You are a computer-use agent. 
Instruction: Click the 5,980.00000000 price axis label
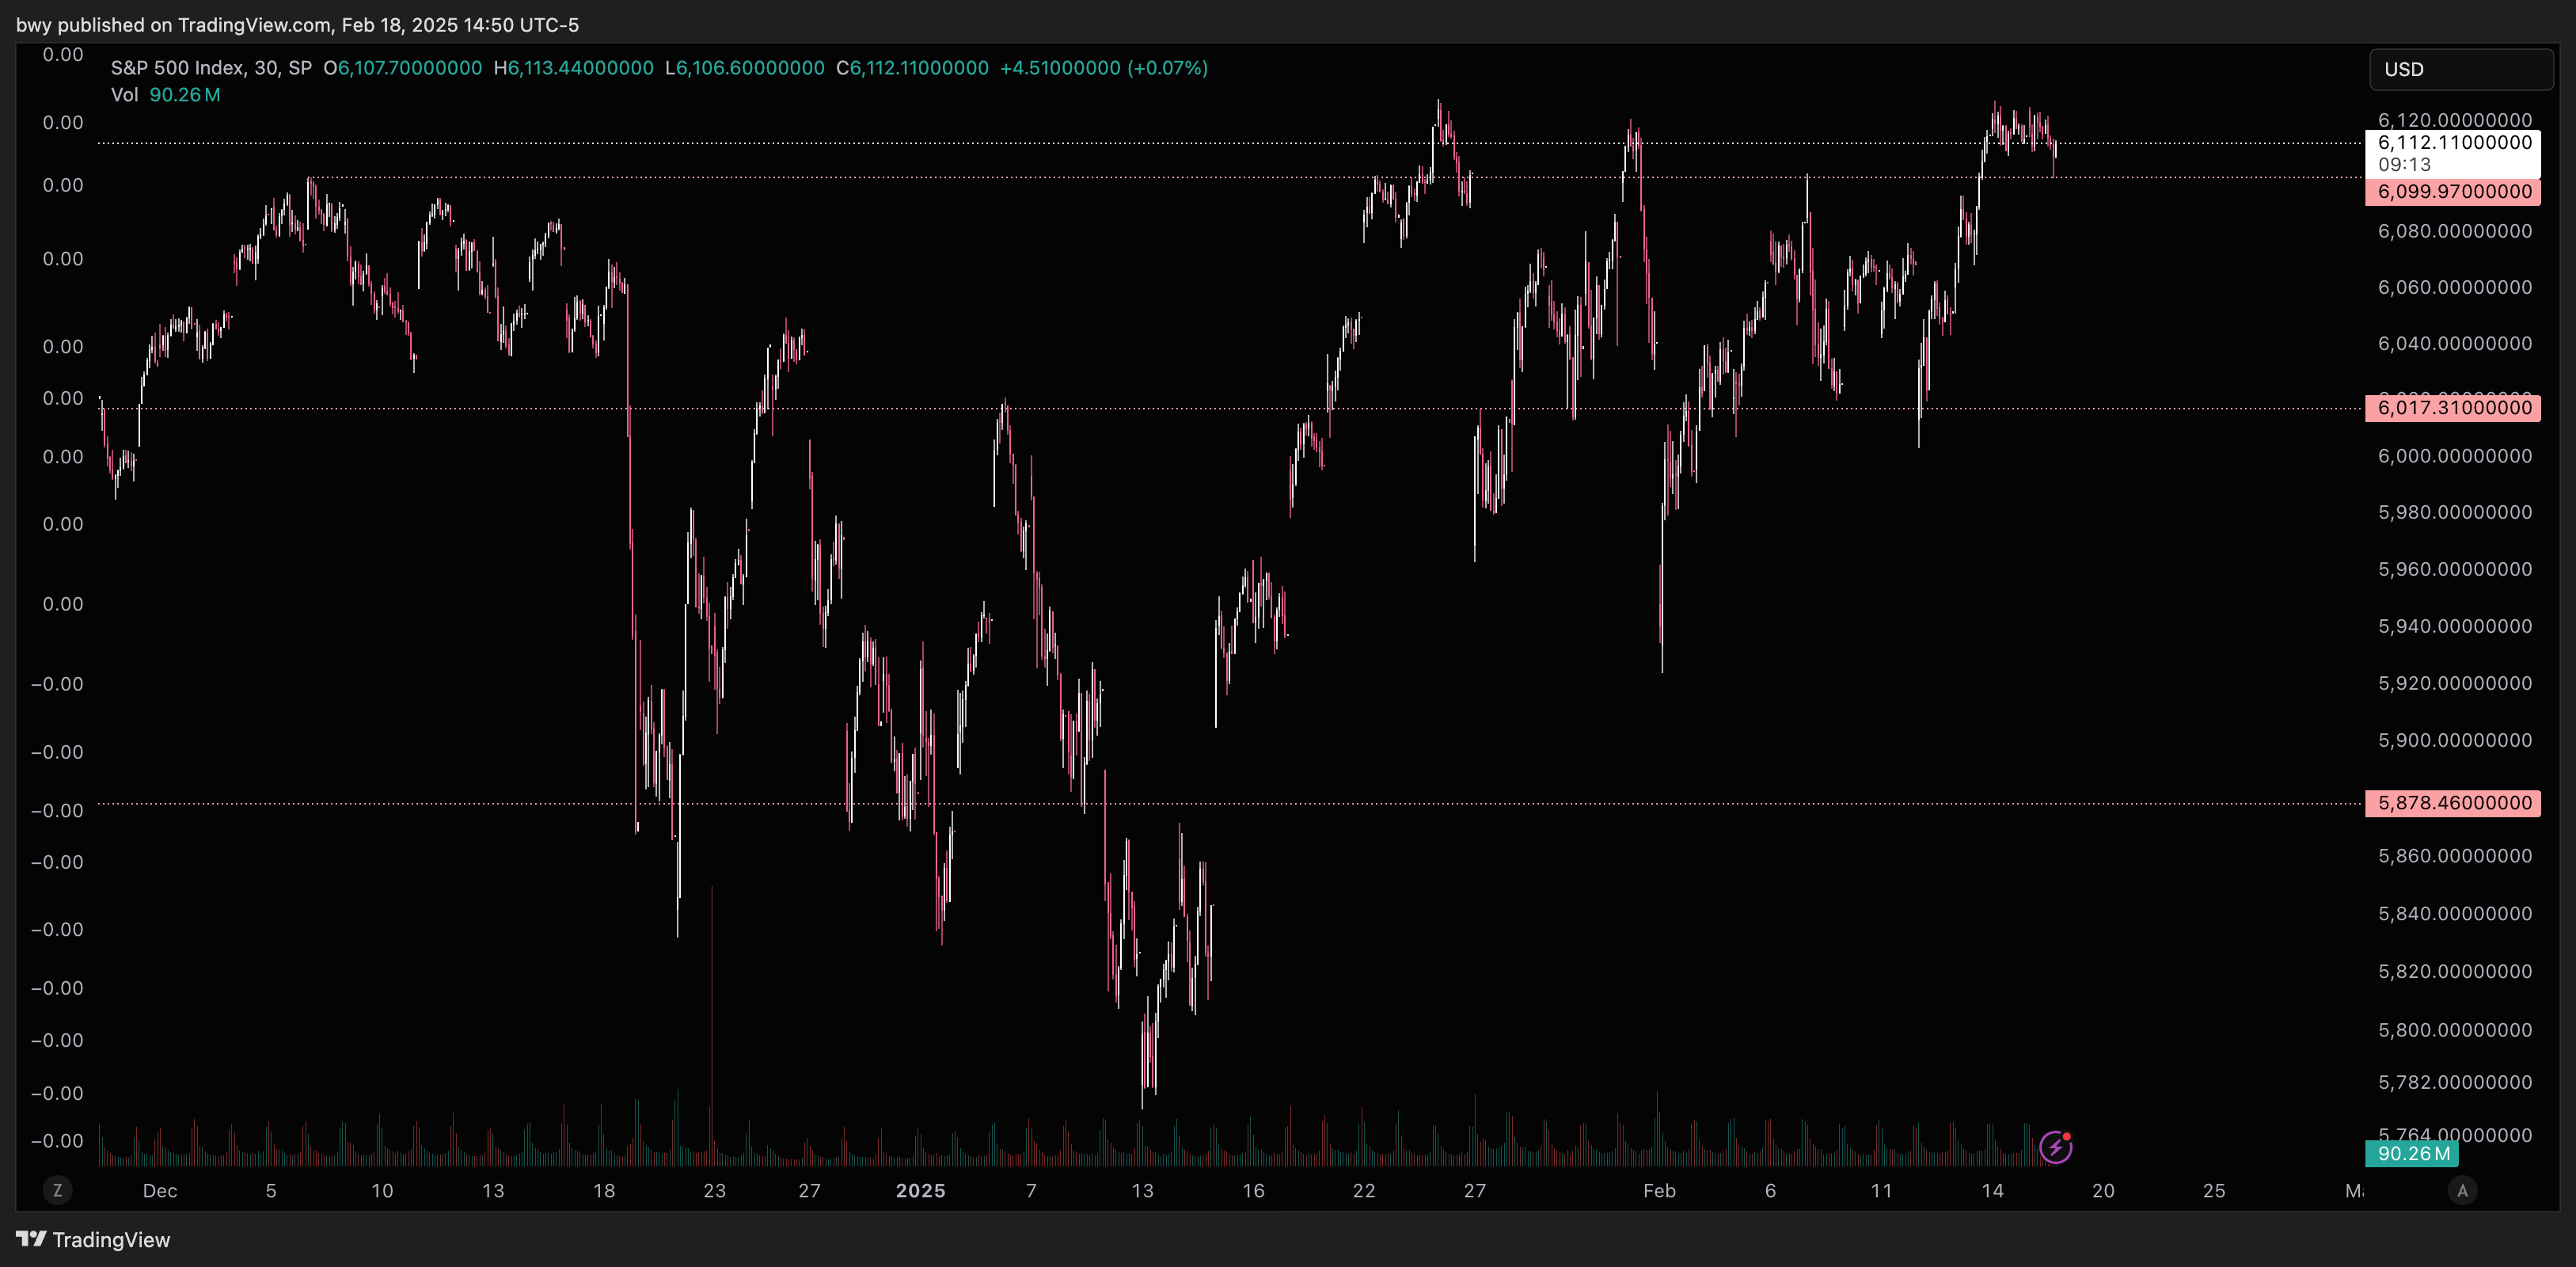click(x=2455, y=512)
